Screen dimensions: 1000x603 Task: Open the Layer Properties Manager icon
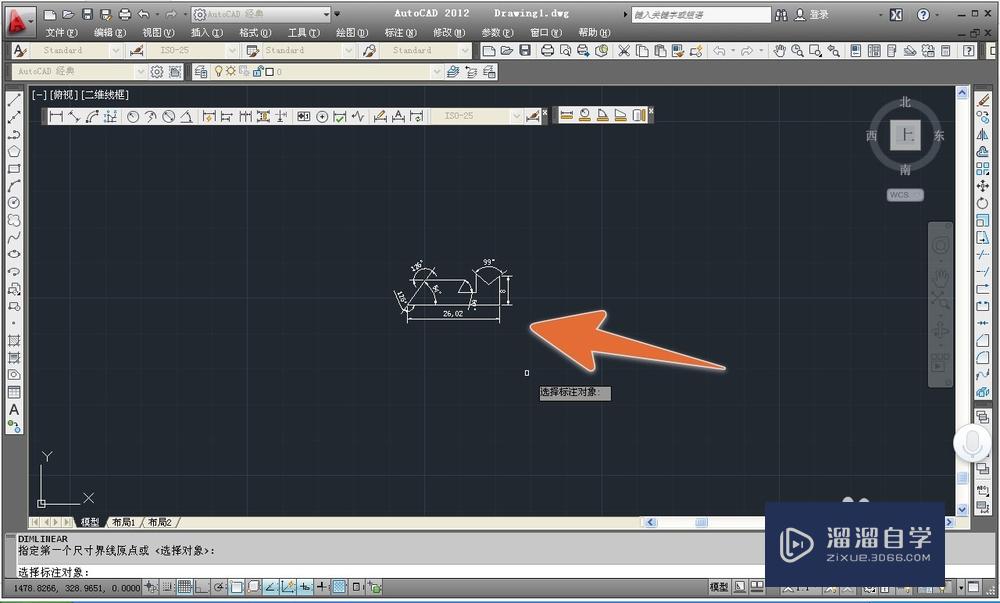click(201, 71)
